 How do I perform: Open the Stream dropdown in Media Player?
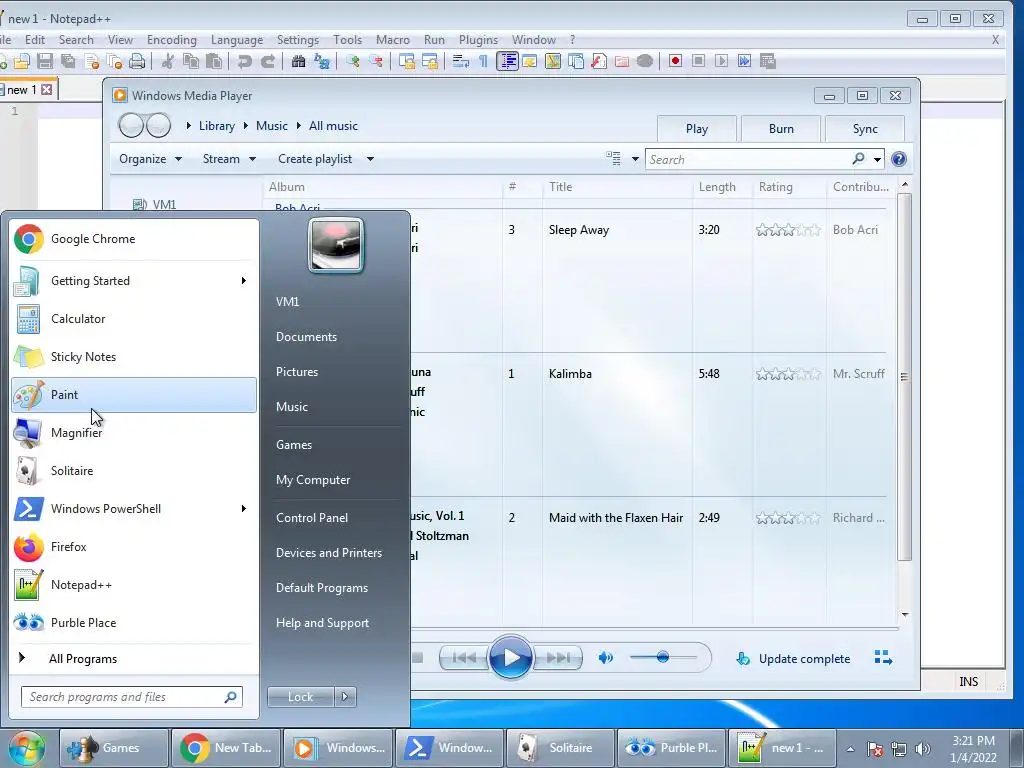(229, 159)
